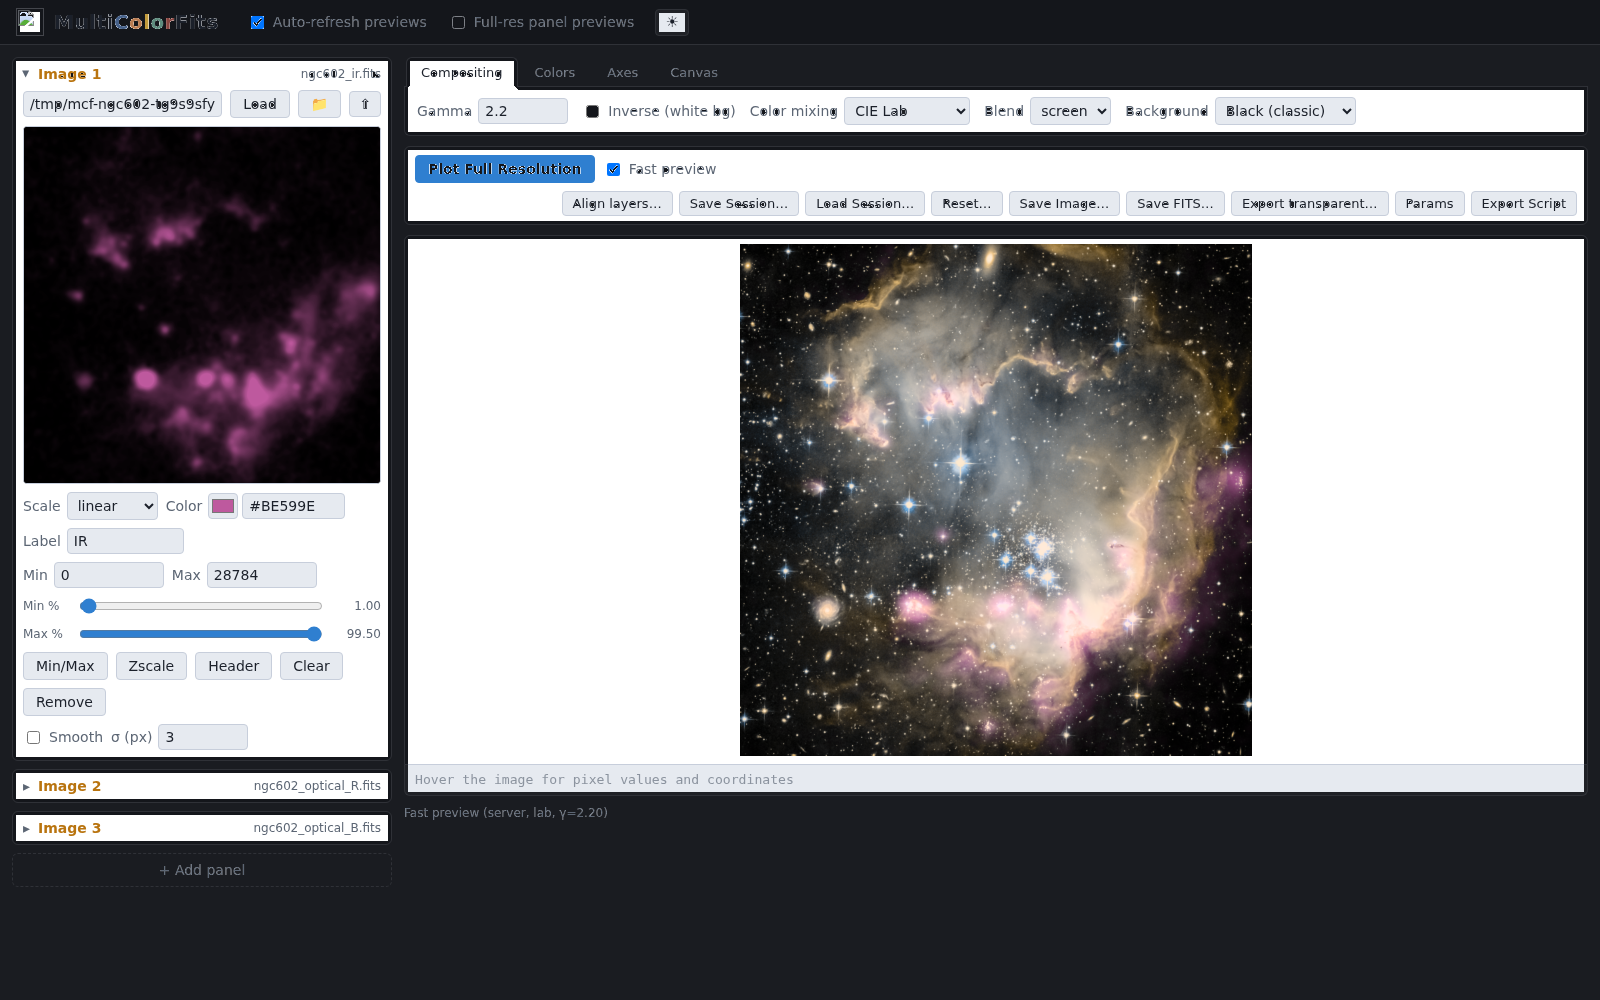Open the Blend screen dropdown
1600x1000 pixels.
point(1070,111)
